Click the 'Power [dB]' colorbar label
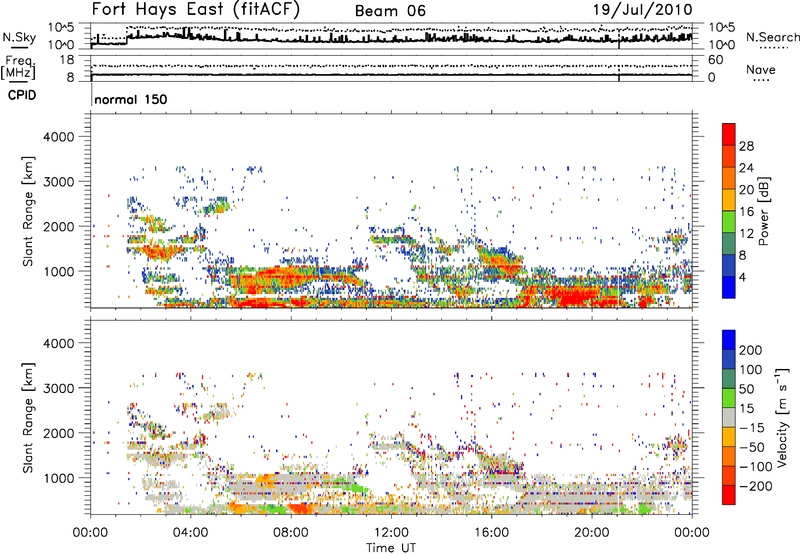The height and width of the screenshot is (554, 800). (x=764, y=211)
